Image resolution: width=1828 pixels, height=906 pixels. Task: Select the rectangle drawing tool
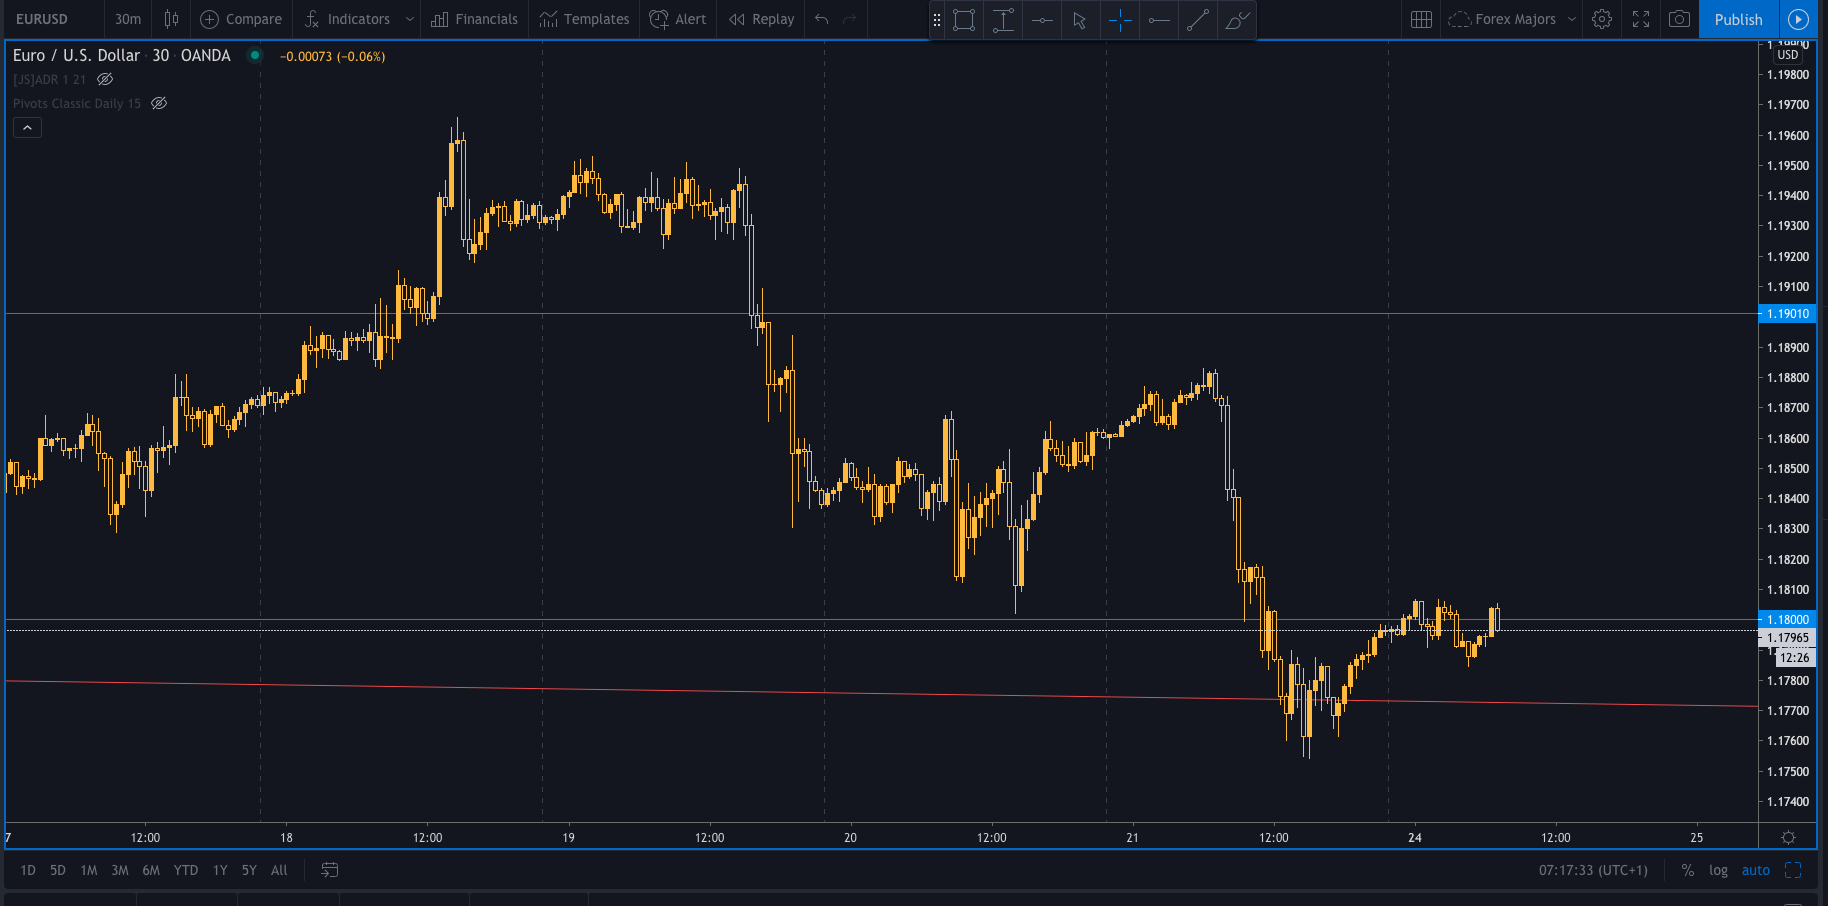pos(964,20)
